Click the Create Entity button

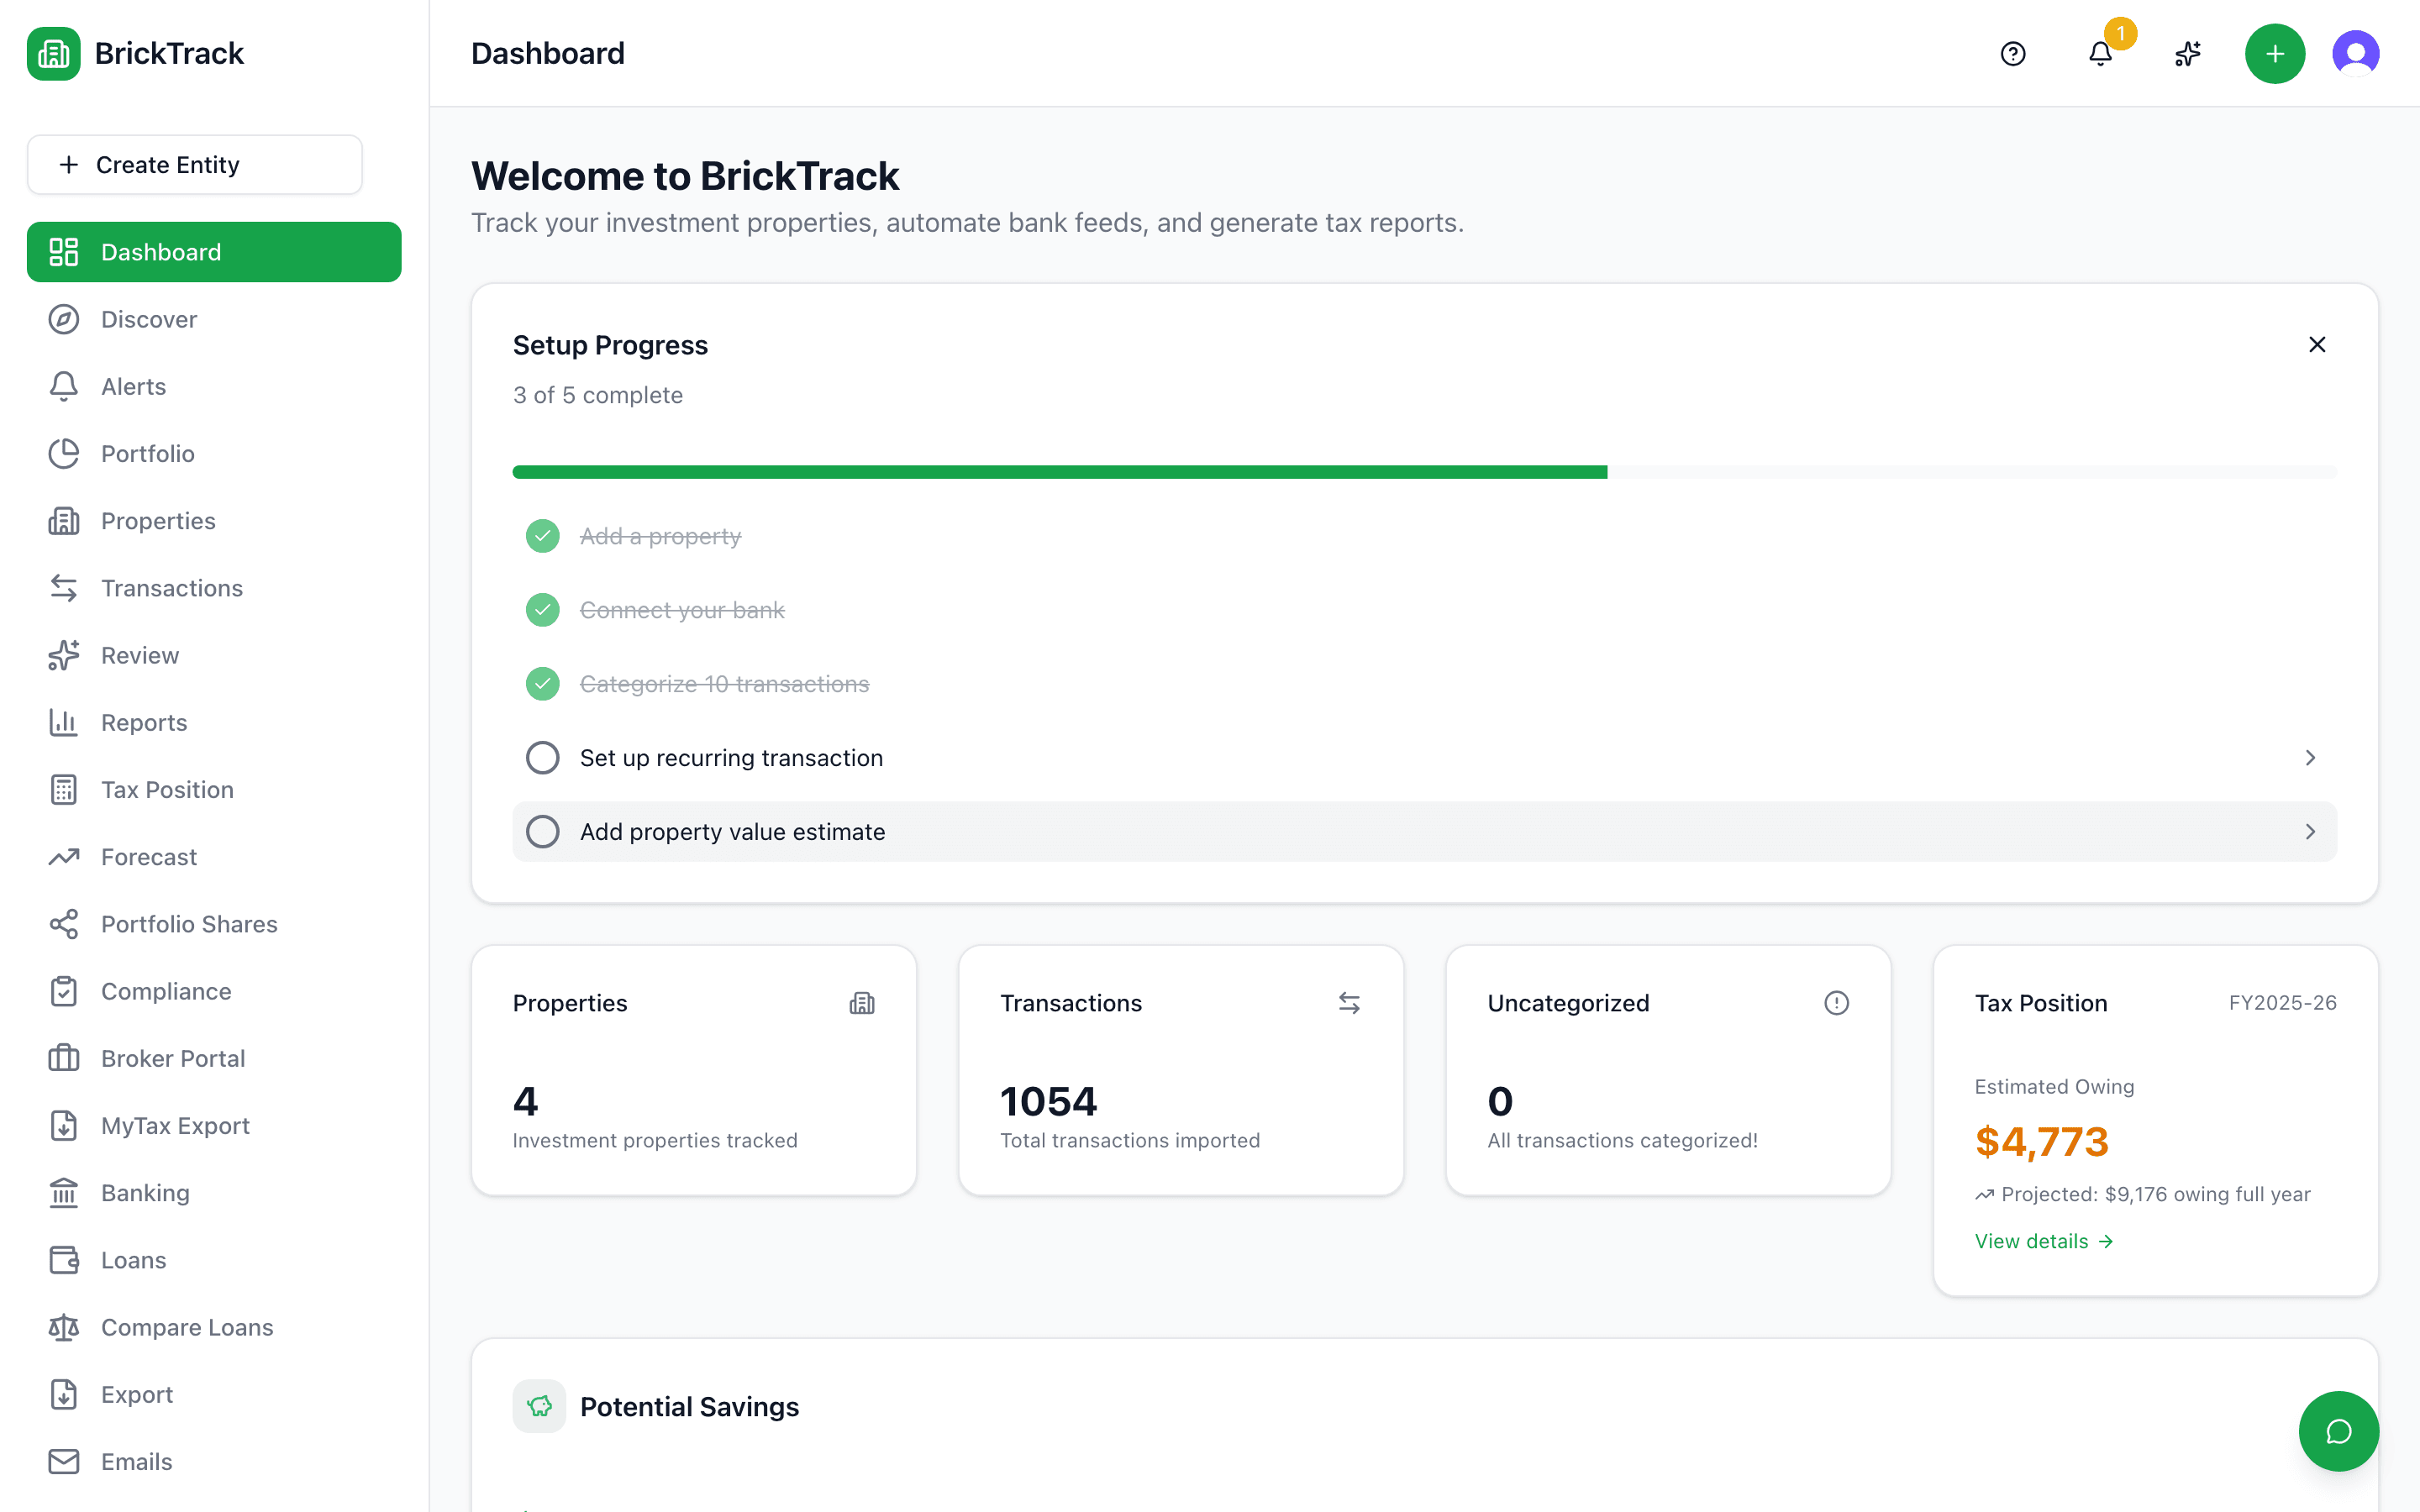pyautogui.click(x=194, y=164)
